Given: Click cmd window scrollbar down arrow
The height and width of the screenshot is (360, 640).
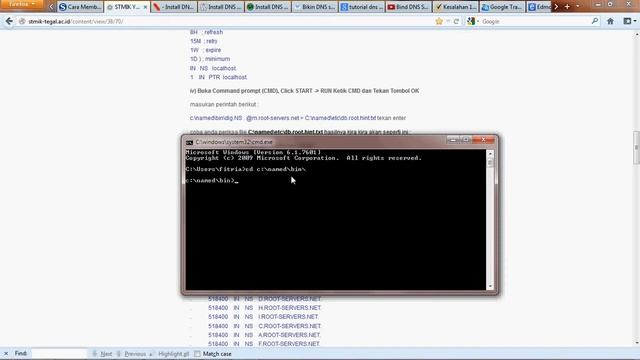Looking at the screenshot, I should pos(490,286).
